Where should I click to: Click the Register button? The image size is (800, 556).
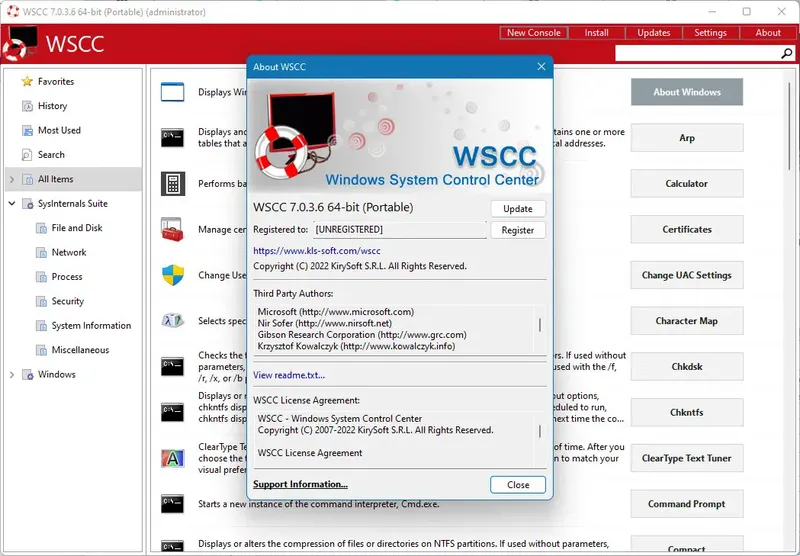(518, 230)
